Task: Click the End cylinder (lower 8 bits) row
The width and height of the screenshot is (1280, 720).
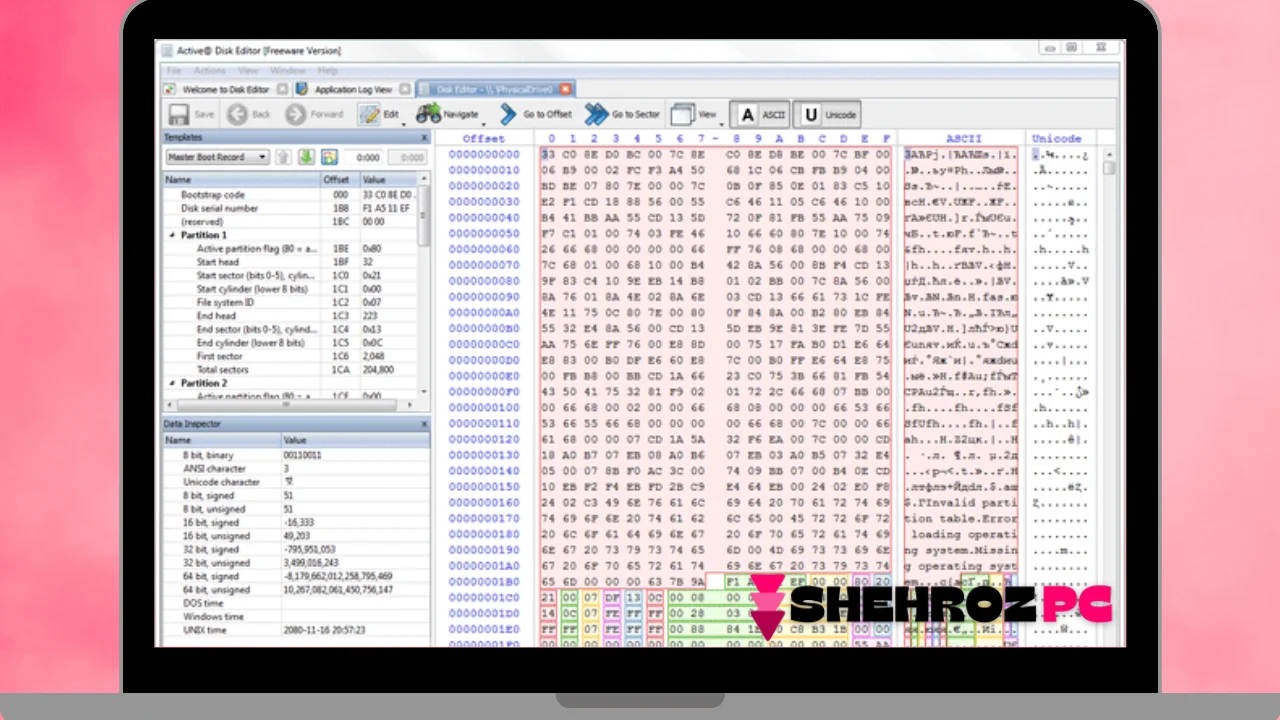Action: click(x=291, y=343)
